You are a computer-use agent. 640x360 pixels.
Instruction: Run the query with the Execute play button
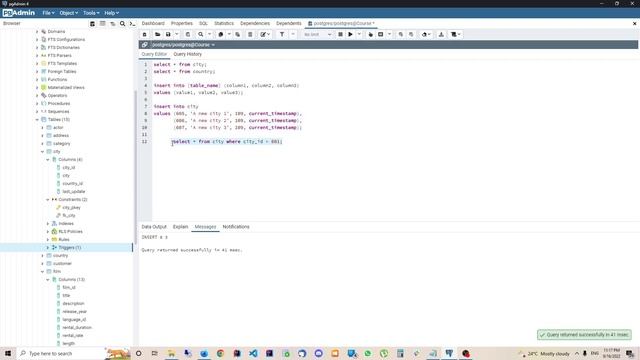click(350, 35)
